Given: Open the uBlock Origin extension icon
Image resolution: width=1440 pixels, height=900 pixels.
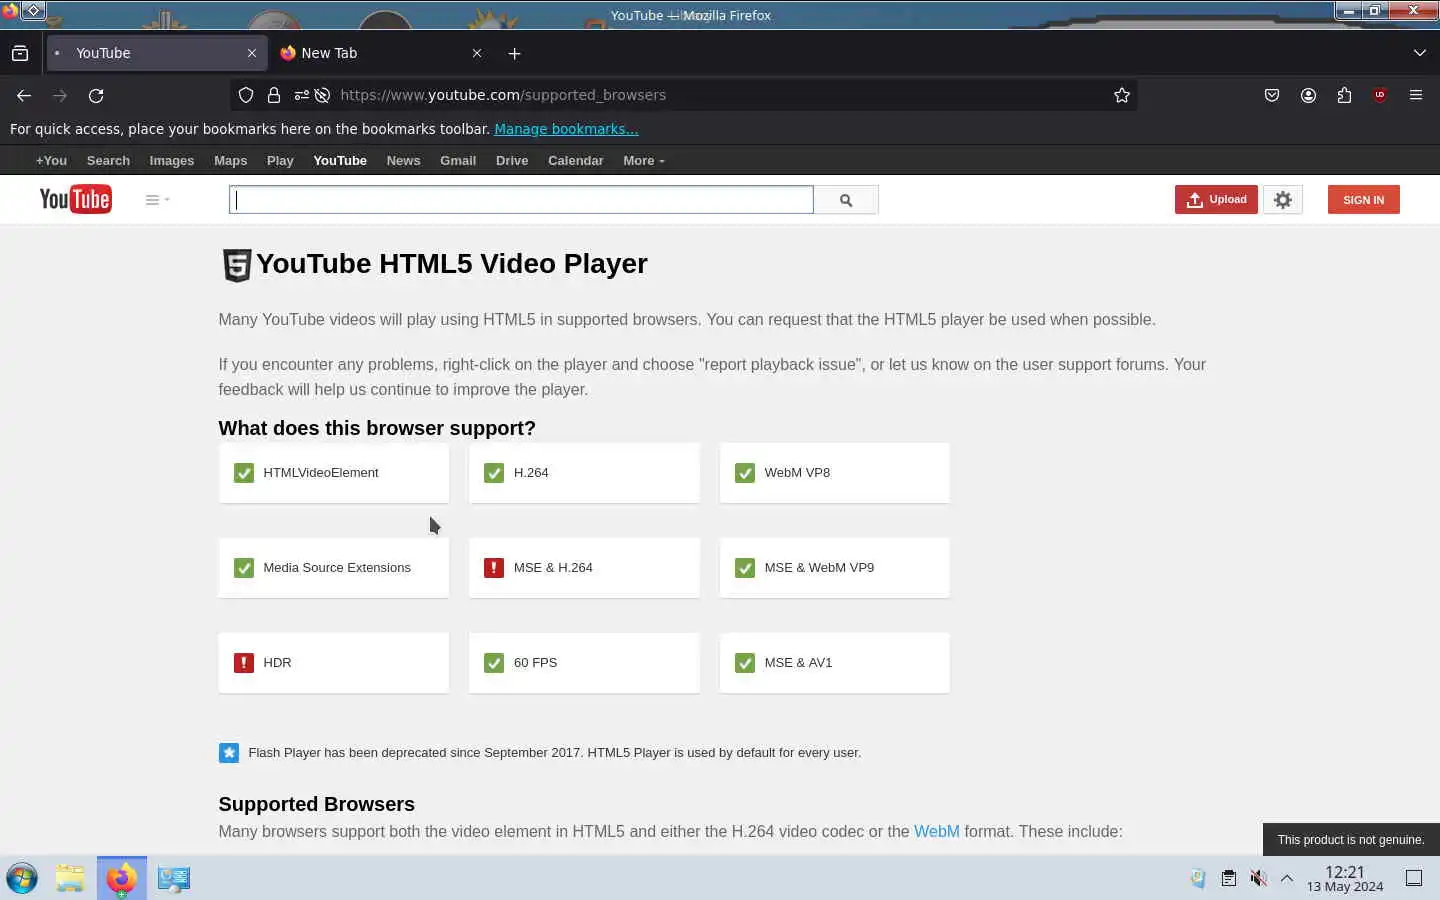Looking at the screenshot, I should [x=1380, y=95].
